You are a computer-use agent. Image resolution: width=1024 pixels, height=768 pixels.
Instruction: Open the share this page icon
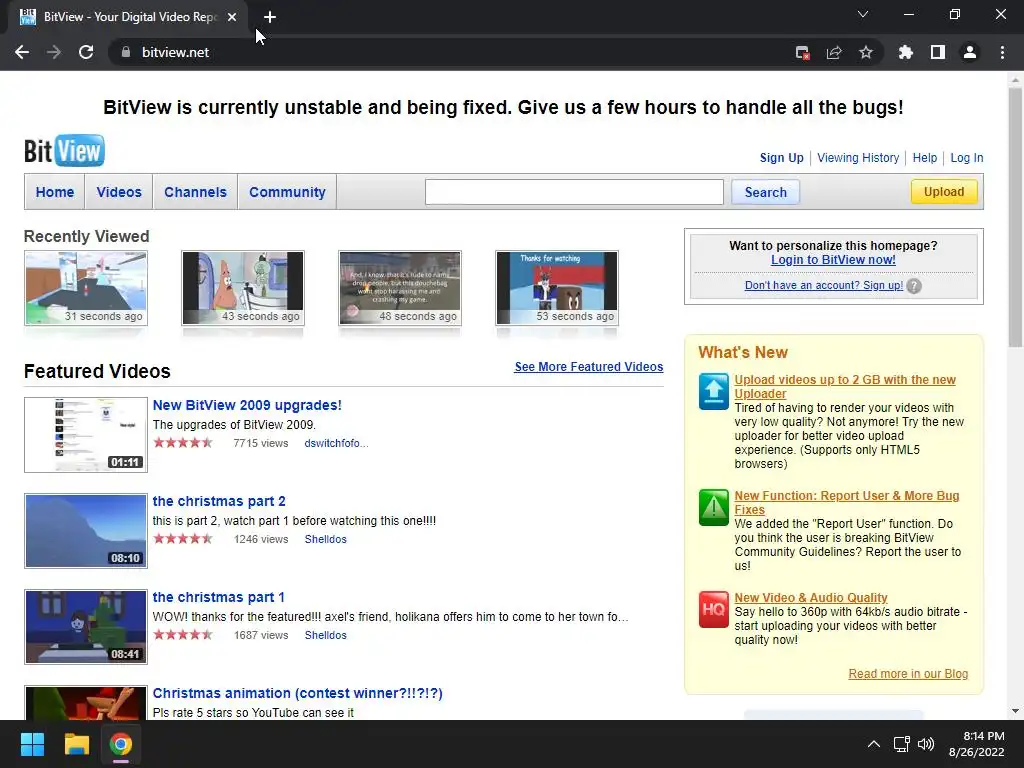[x=834, y=52]
